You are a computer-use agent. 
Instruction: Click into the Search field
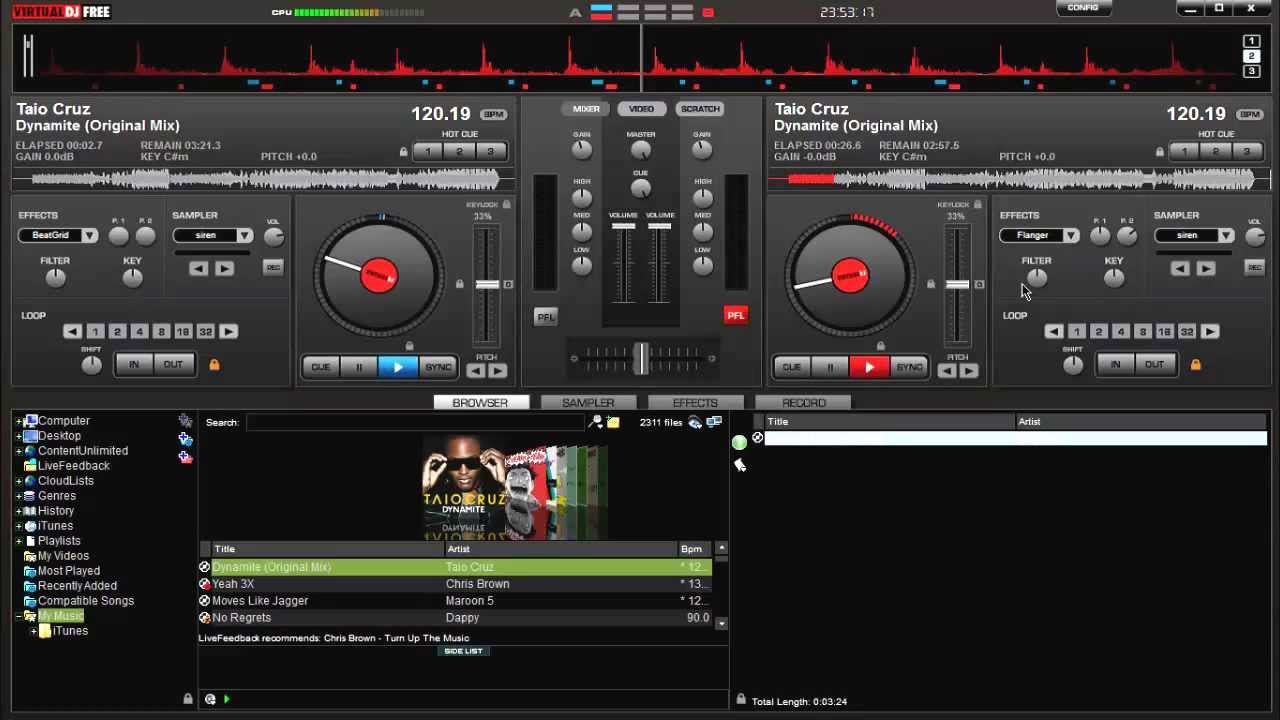tap(415, 423)
